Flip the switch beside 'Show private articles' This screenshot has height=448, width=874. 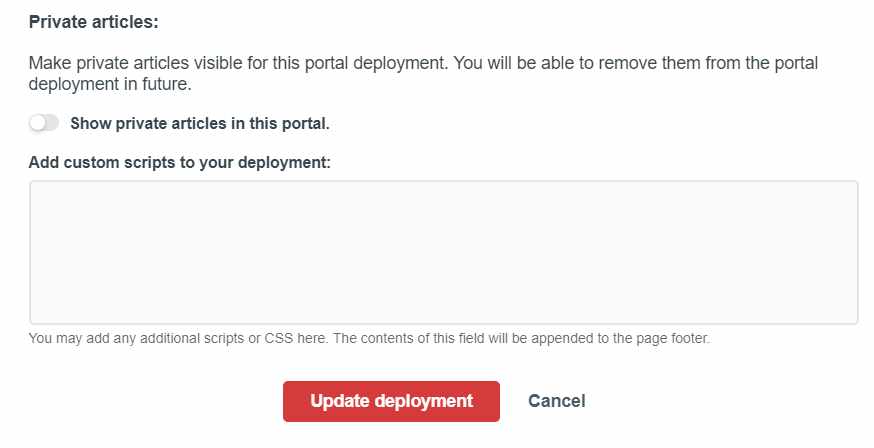click(44, 123)
